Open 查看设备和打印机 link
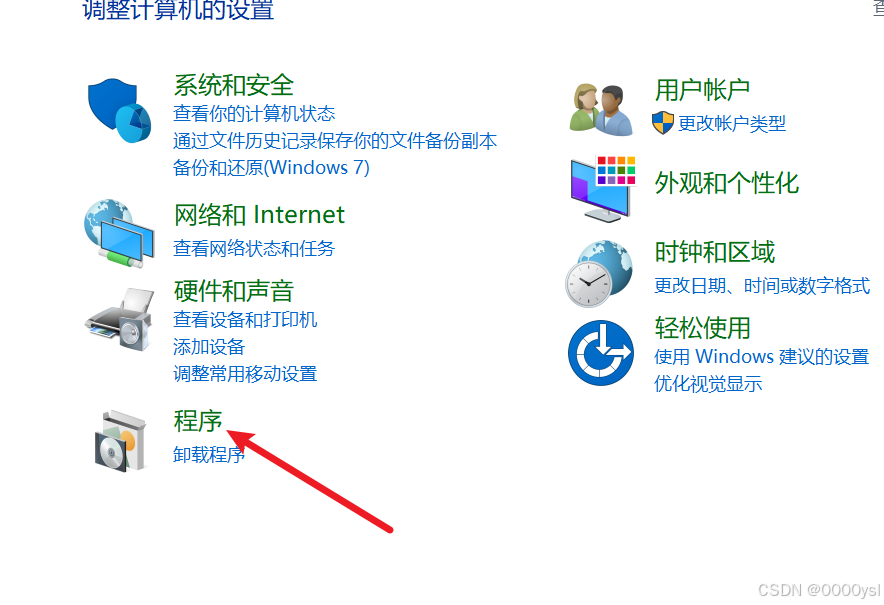The image size is (884, 605). (245, 320)
